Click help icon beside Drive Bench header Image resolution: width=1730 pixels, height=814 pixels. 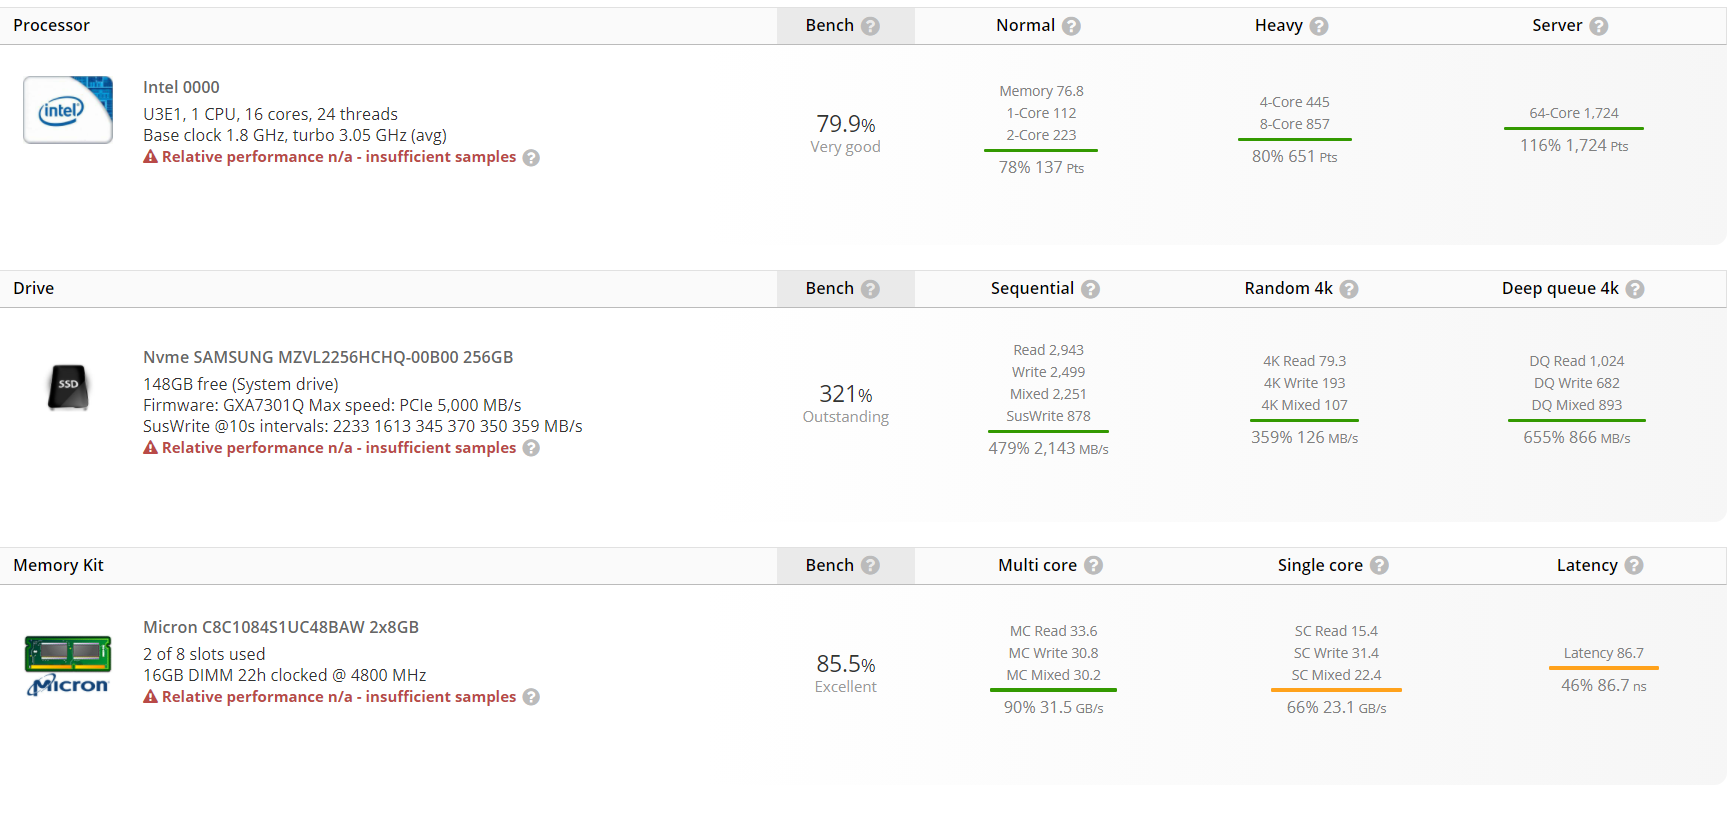tap(871, 289)
